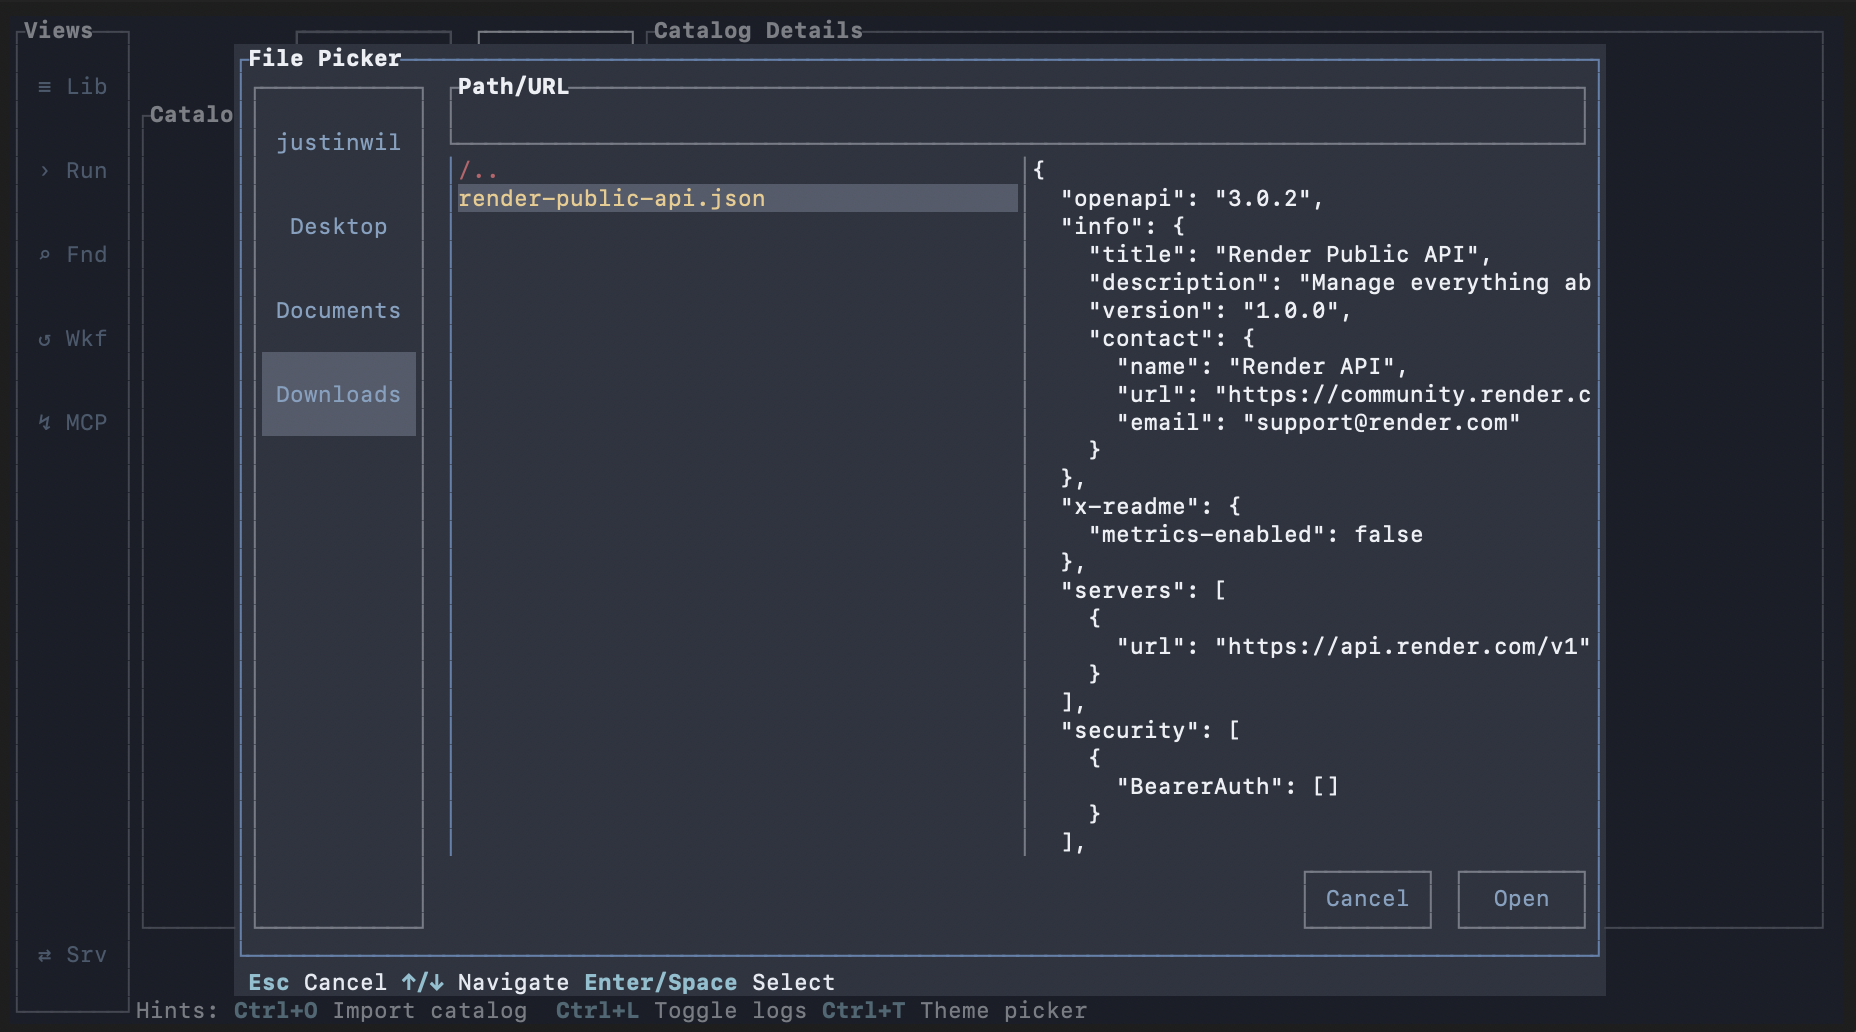The height and width of the screenshot is (1032, 1856).
Task: Open the Srv server view
Action: click(x=73, y=954)
